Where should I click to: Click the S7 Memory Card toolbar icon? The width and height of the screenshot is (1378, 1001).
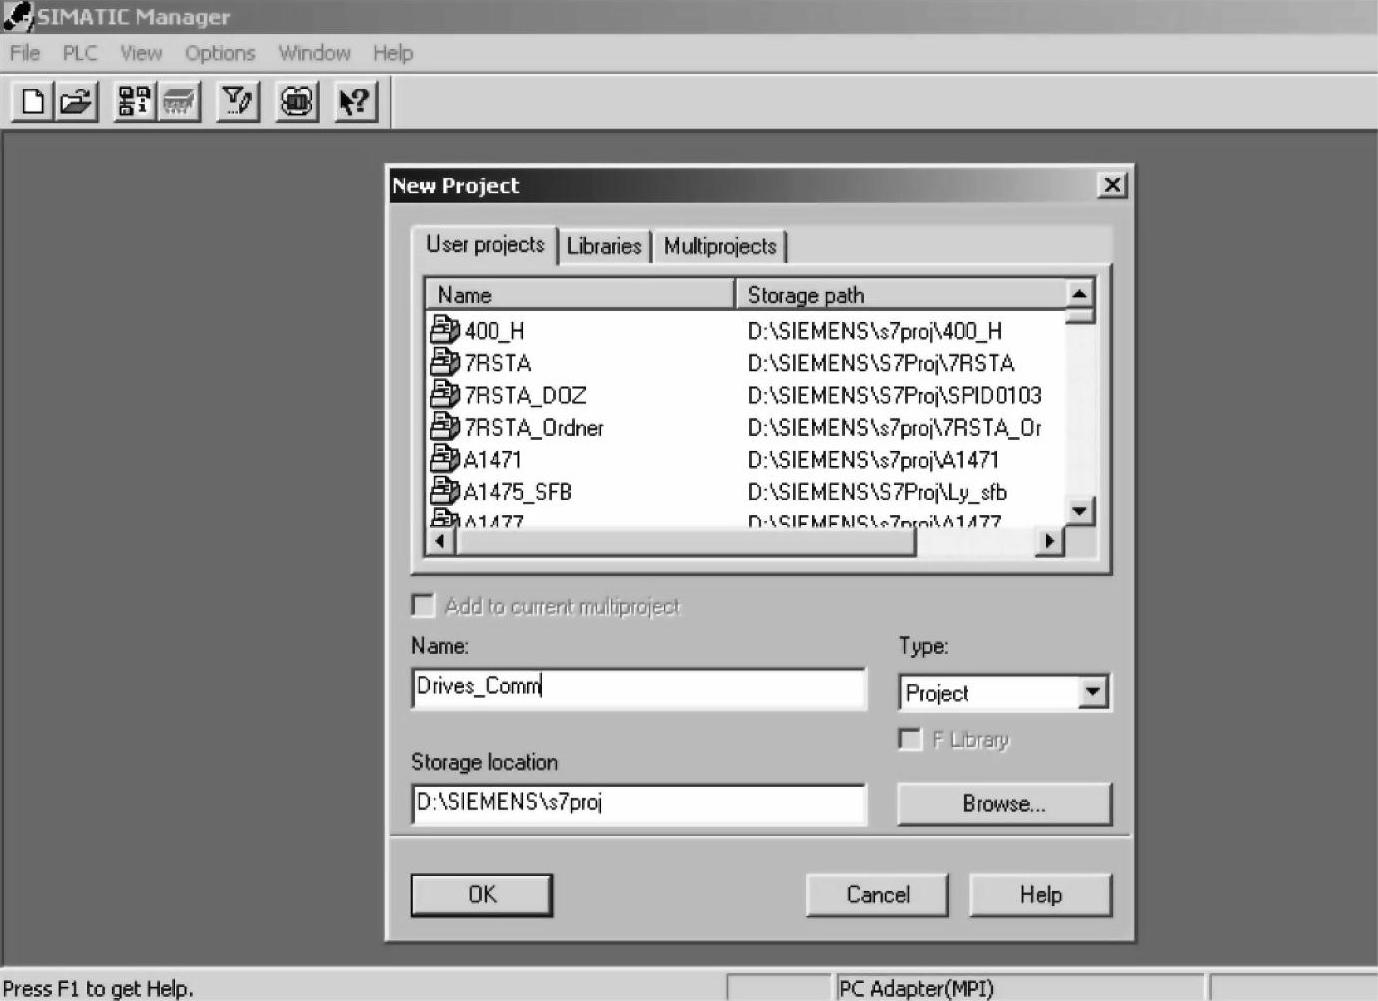point(179,101)
